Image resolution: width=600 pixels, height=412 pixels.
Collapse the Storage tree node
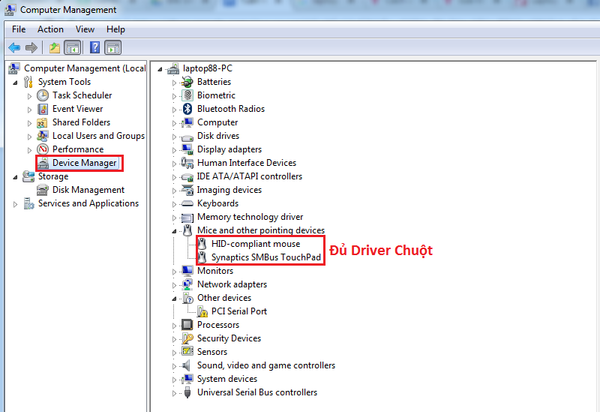15,177
